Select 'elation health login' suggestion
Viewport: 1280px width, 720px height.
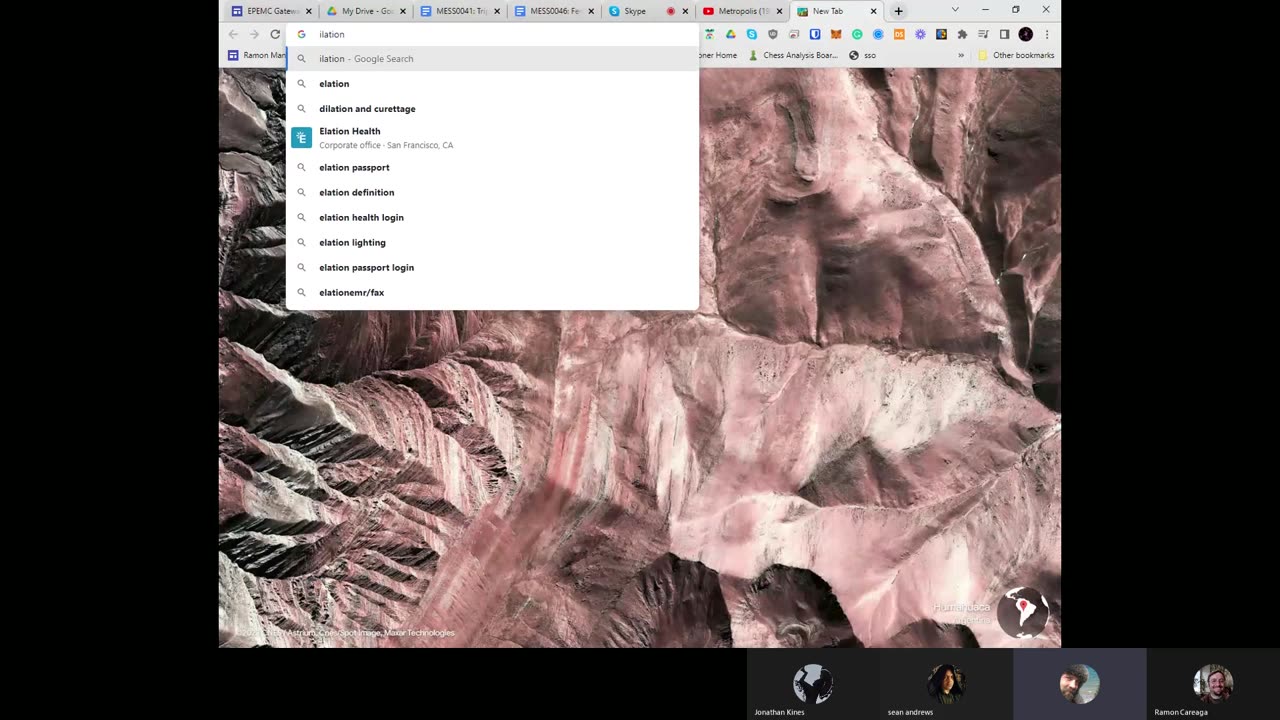(492, 217)
